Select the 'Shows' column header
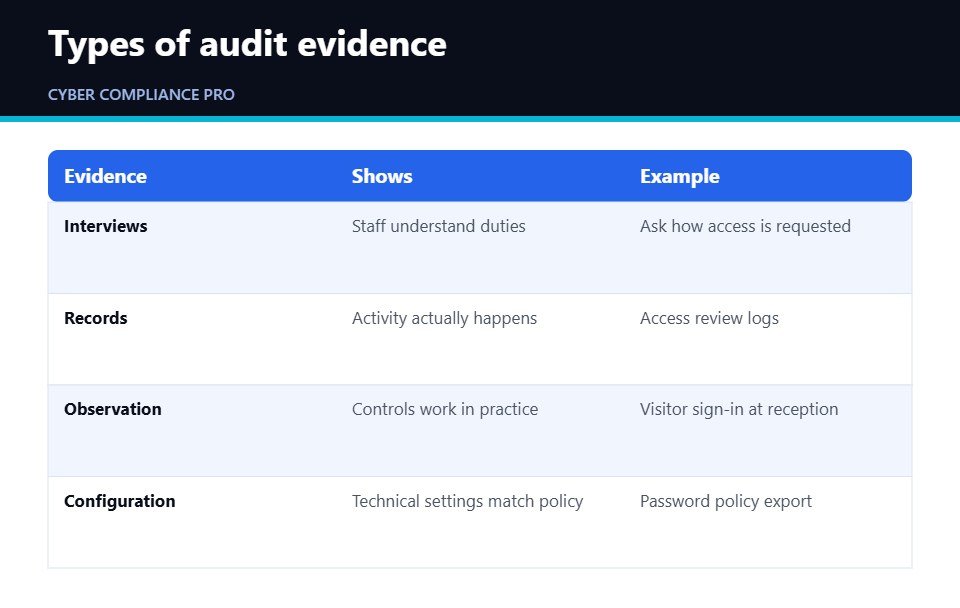Screen dimensions: 960x608 (382, 176)
